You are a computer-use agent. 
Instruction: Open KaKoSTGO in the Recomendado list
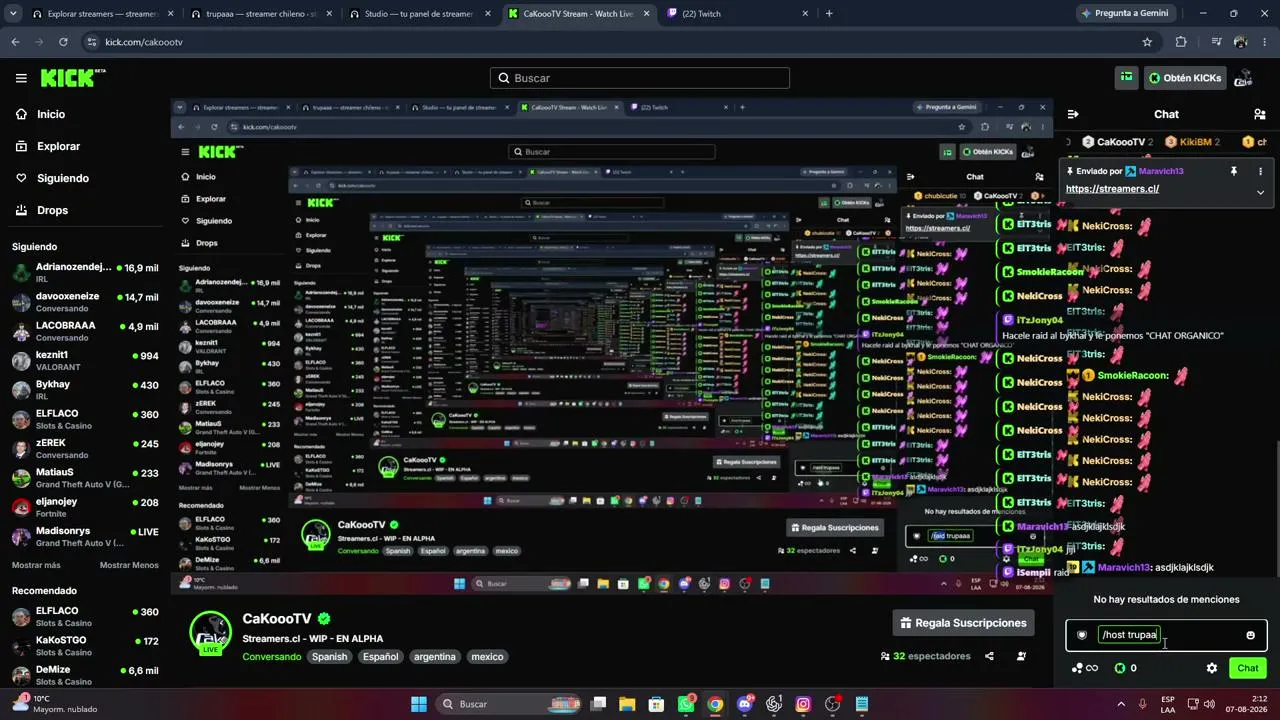[x=85, y=645]
